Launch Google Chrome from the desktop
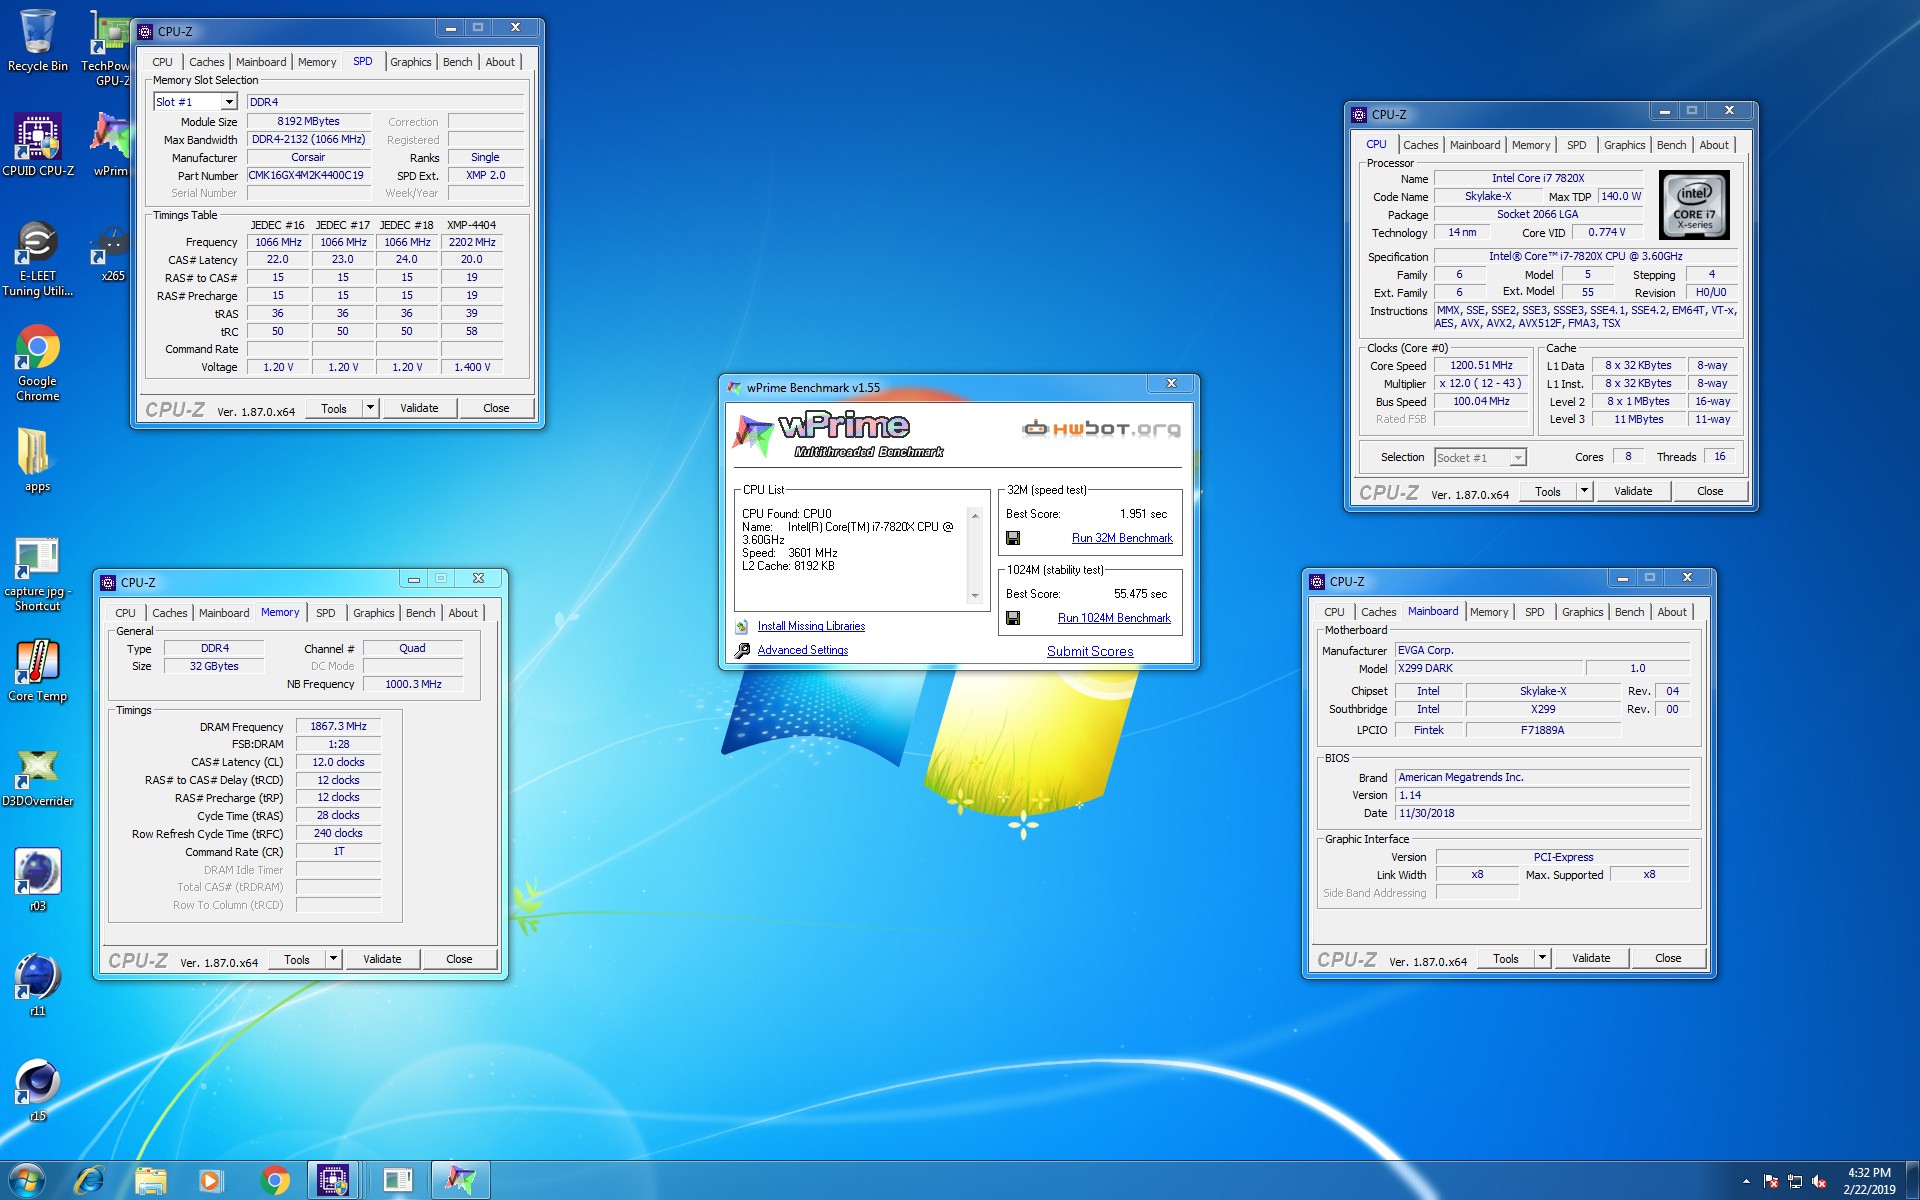The image size is (1920, 1200). (37, 362)
